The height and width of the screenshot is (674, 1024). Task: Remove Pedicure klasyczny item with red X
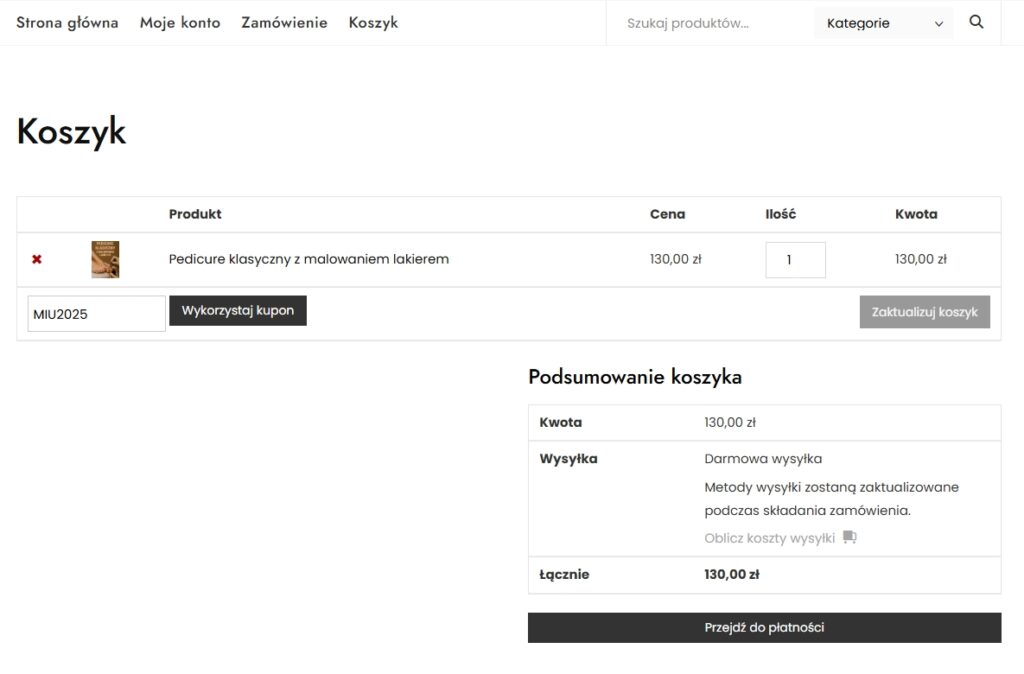tap(37, 259)
